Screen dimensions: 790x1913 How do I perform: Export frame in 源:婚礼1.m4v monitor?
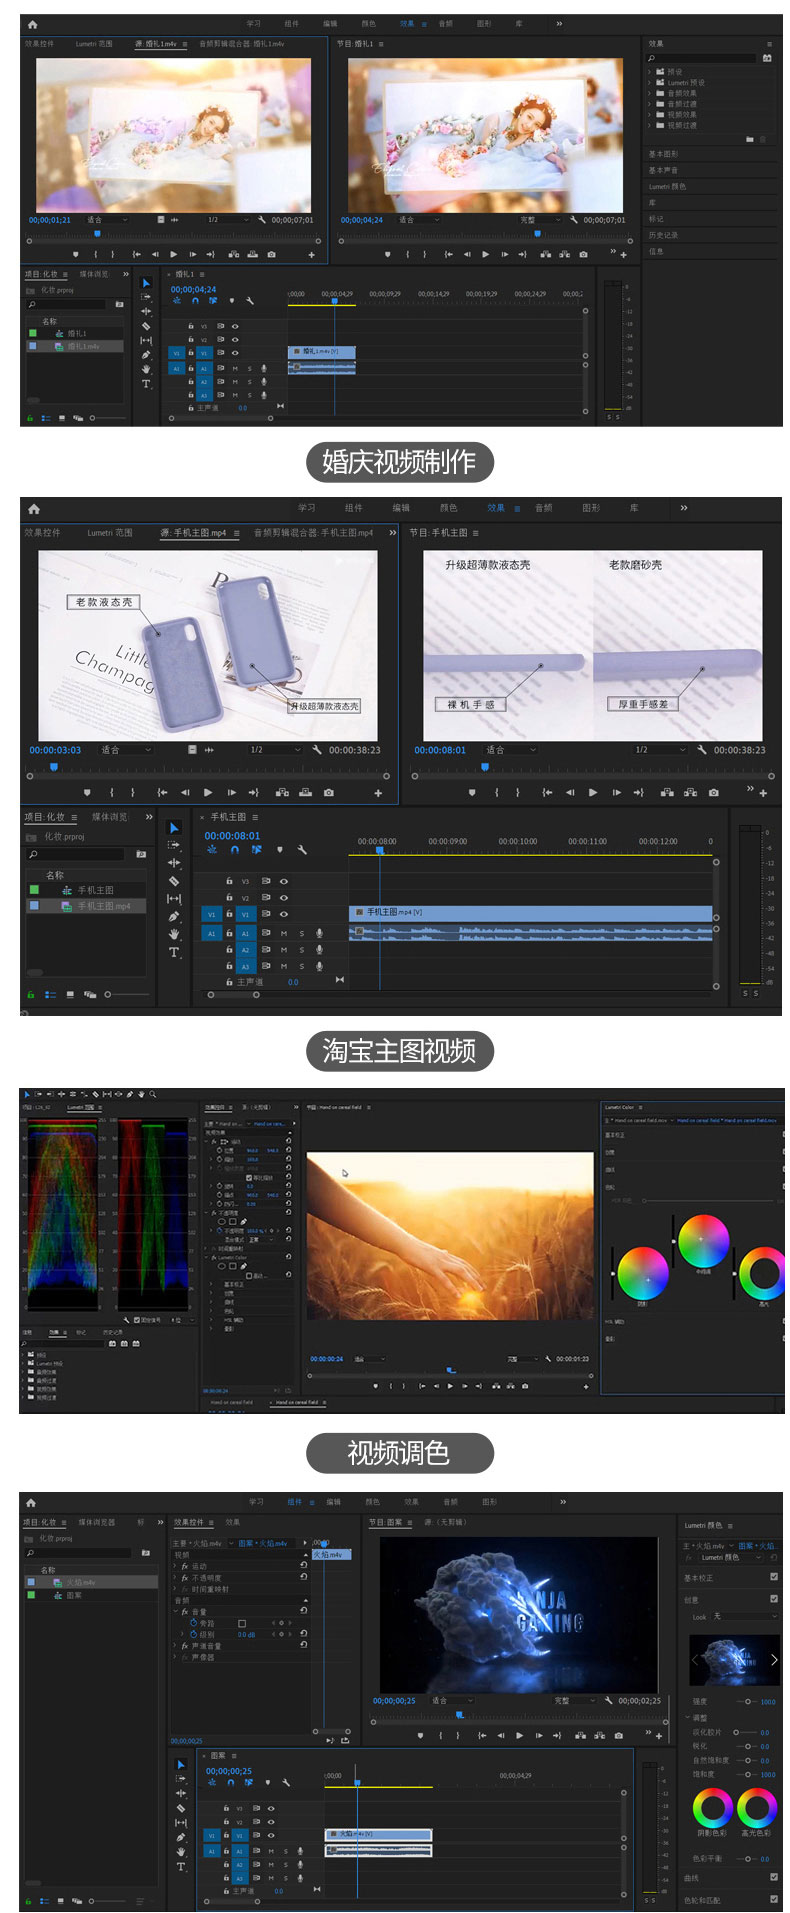271,254
